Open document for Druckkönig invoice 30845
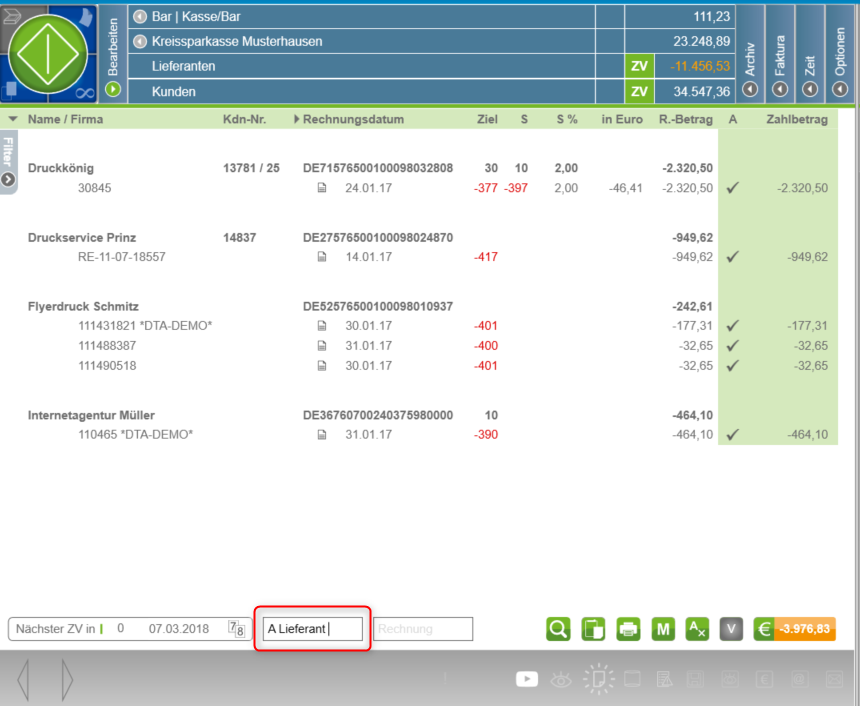This screenshot has height=706, width=860. [322, 188]
